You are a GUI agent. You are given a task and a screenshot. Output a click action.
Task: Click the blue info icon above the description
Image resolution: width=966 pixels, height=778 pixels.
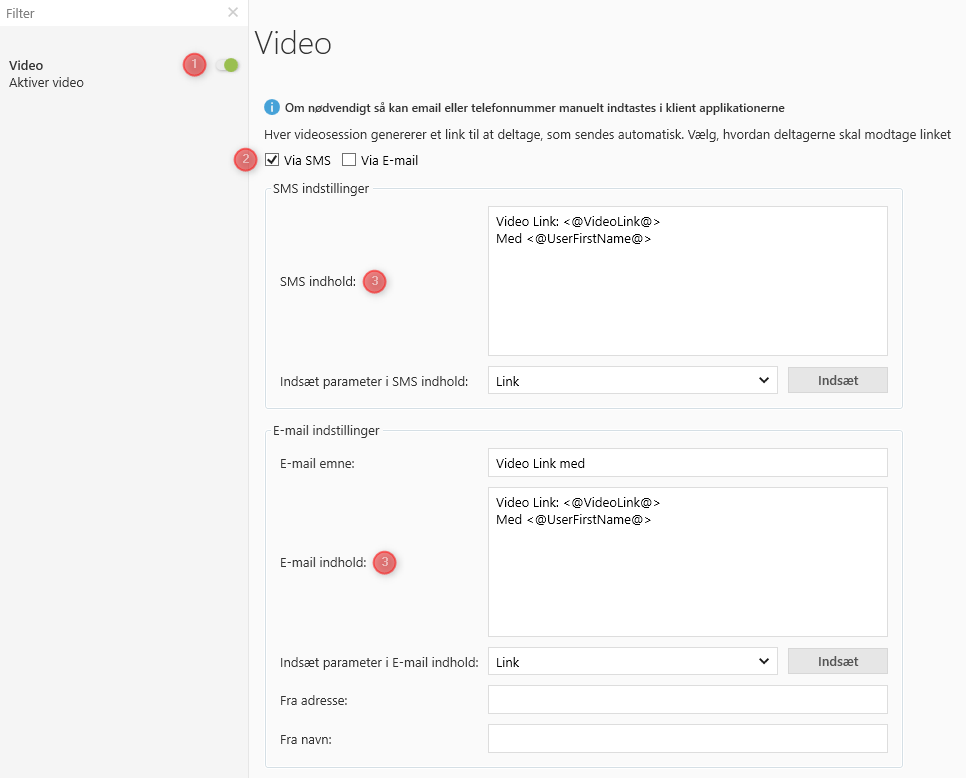pos(271,107)
